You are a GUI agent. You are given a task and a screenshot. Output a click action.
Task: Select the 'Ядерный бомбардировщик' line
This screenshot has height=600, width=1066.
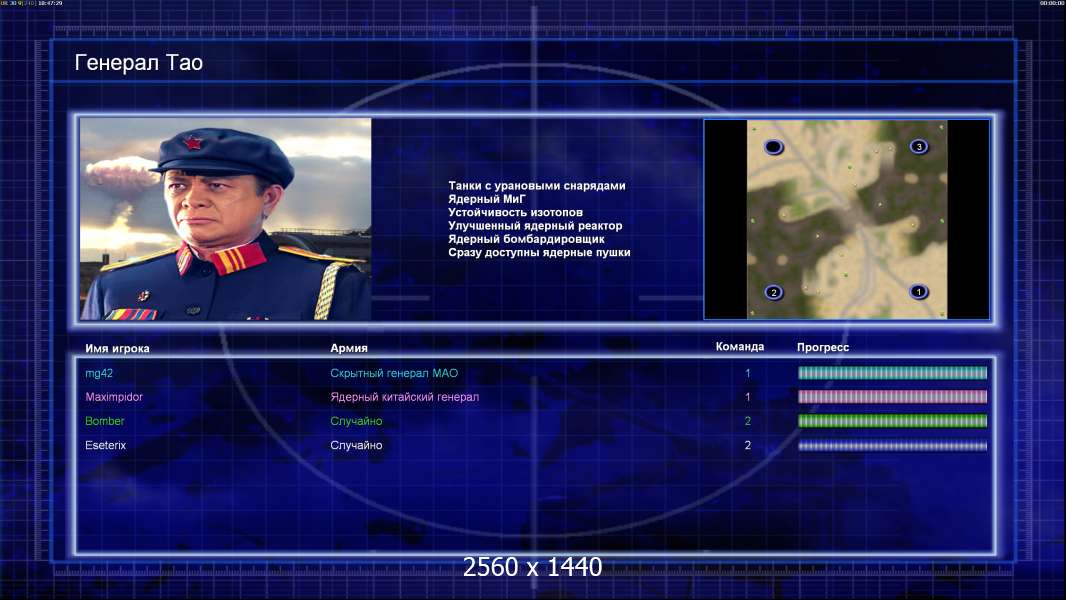tap(526, 239)
